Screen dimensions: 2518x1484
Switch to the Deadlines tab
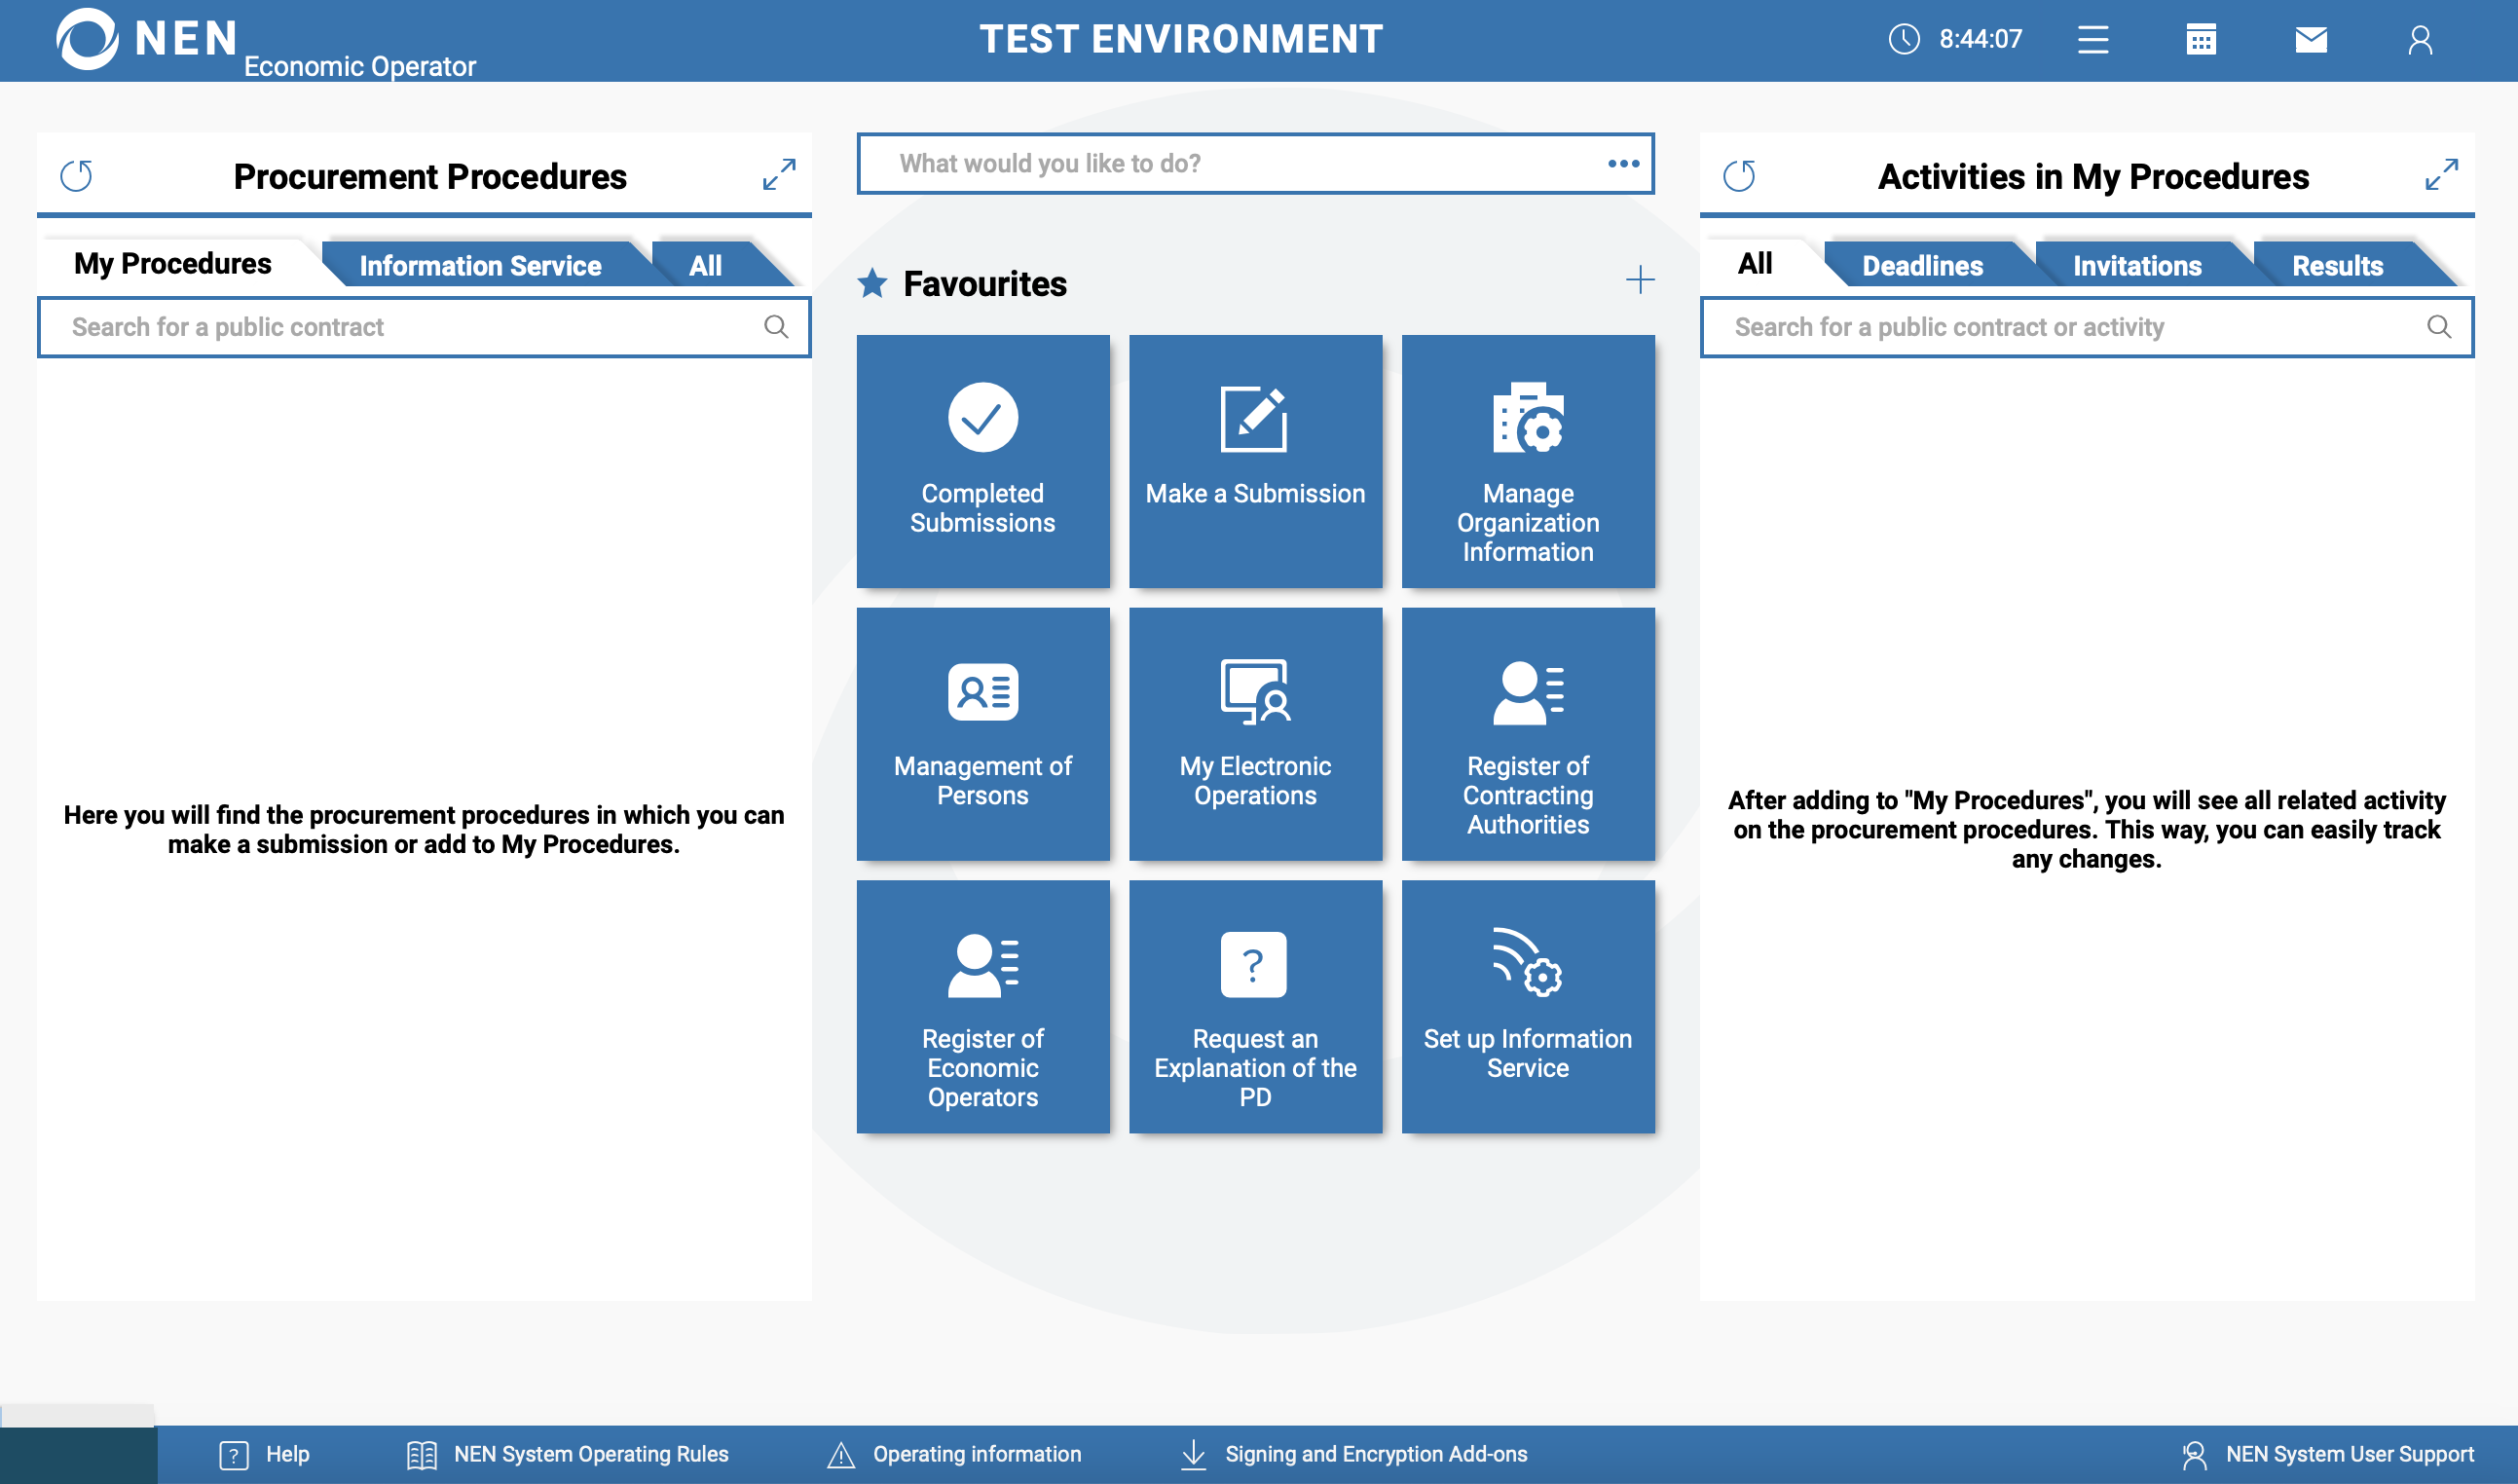click(x=1922, y=266)
